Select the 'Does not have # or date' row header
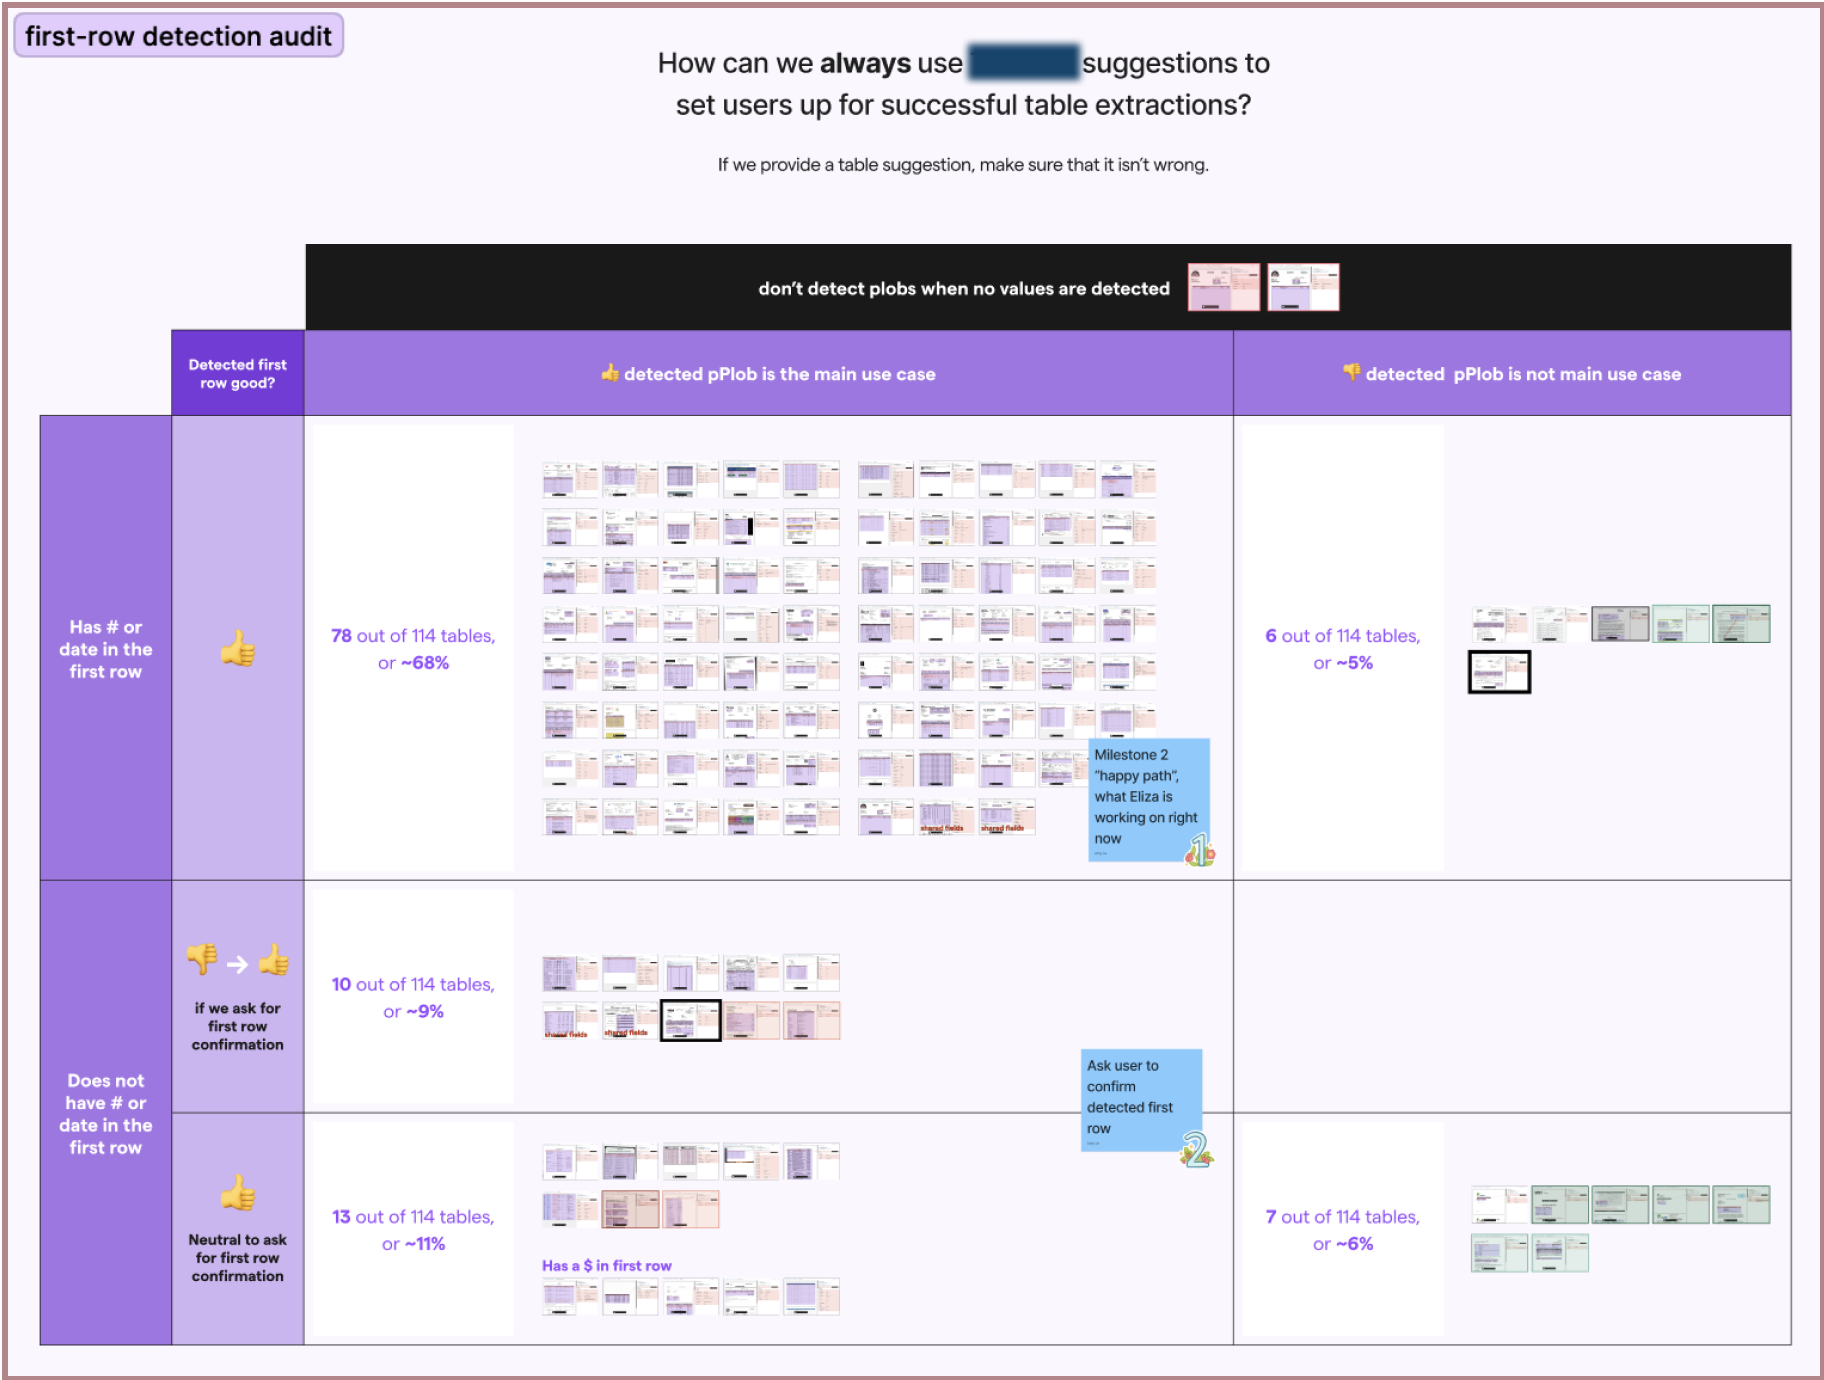Screen dimensions: 1824x1380 pyautogui.click(x=106, y=1114)
